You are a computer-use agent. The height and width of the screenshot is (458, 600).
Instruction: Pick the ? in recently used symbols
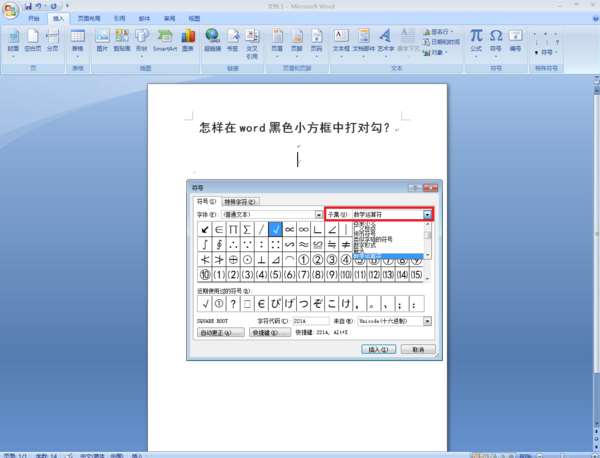point(233,304)
